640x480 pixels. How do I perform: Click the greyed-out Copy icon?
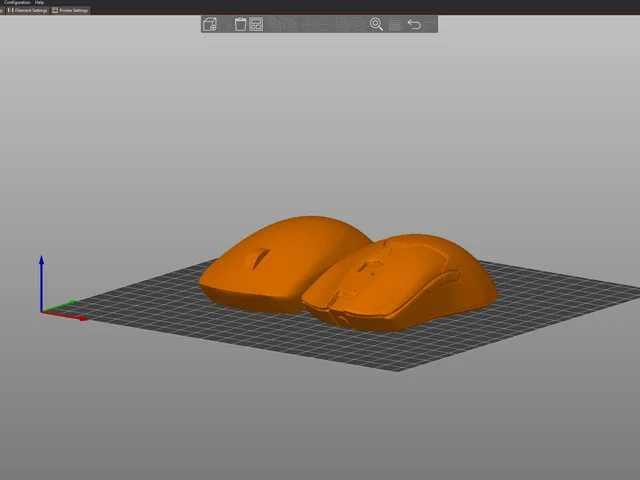pos(275,24)
